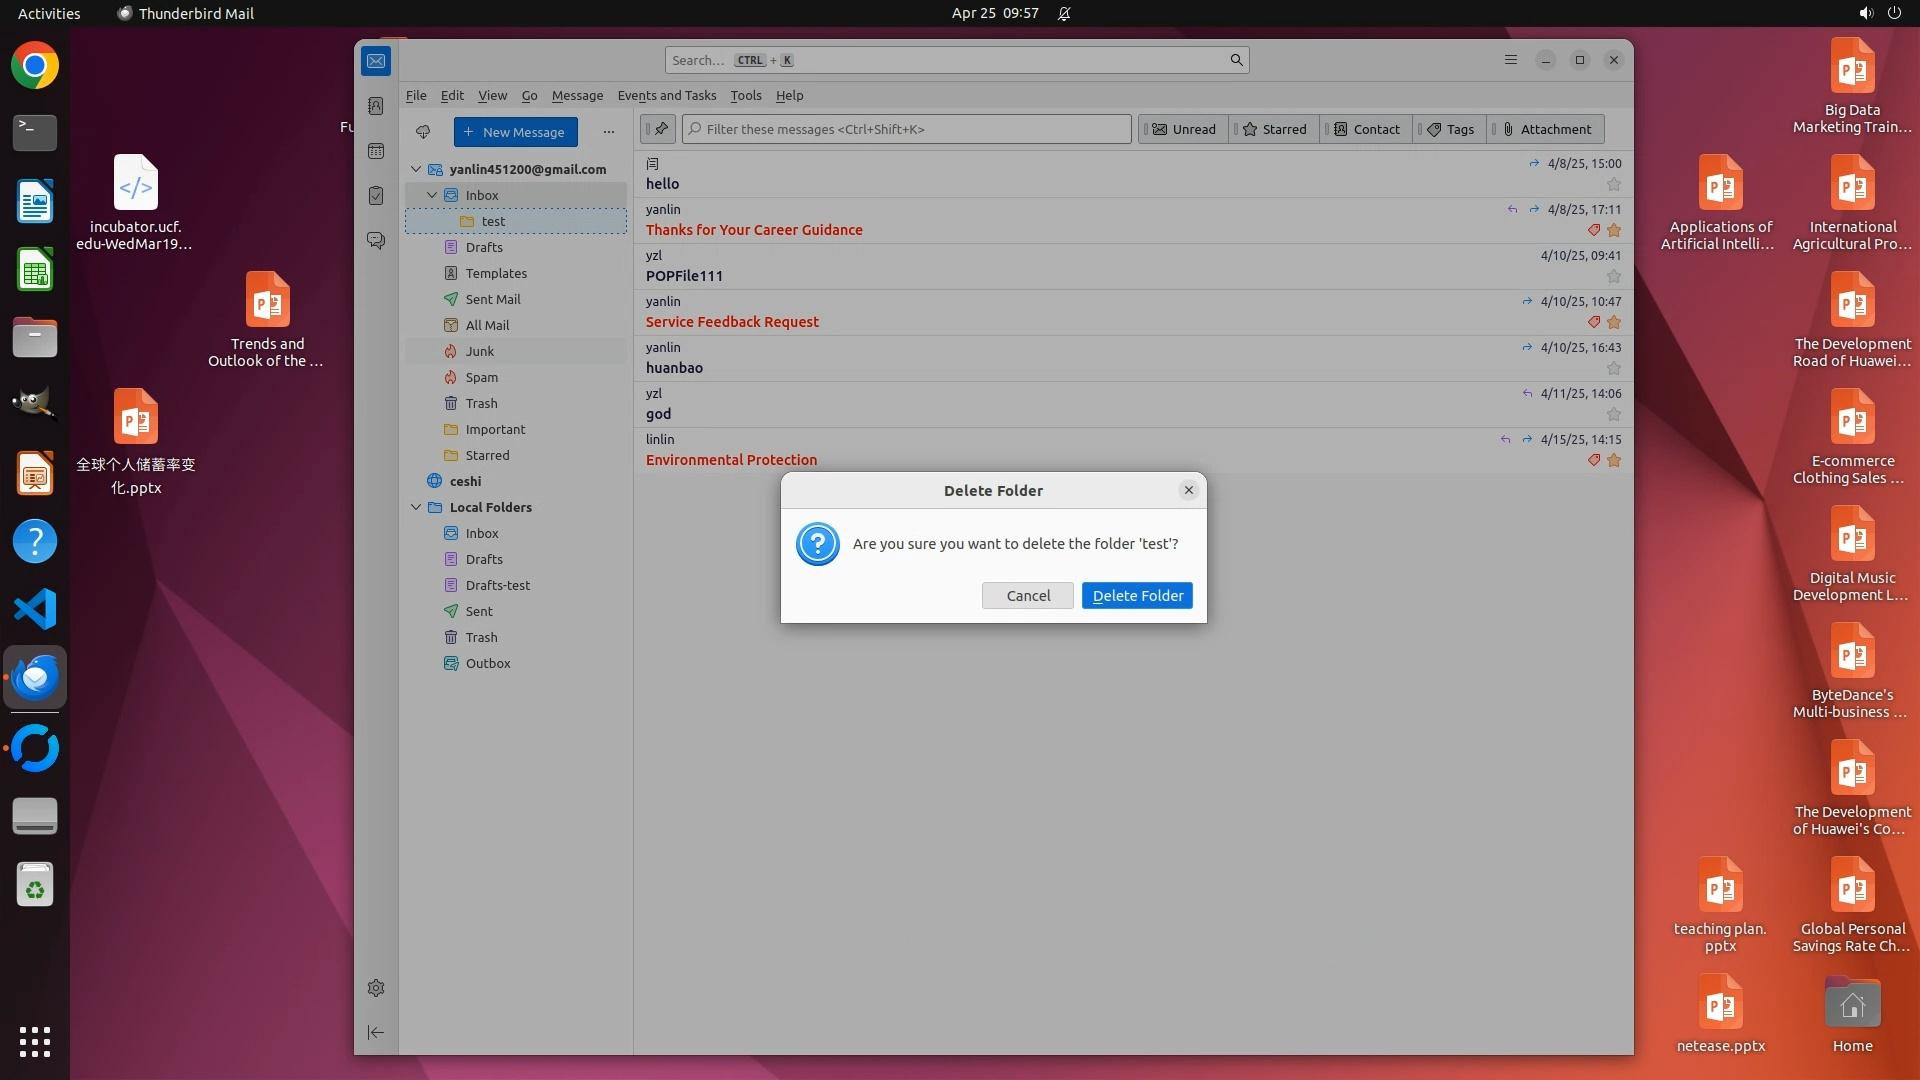The height and width of the screenshot is (1080, 1920).
Task: Confirm with Delete Folder button
Action: (1137, 595)
